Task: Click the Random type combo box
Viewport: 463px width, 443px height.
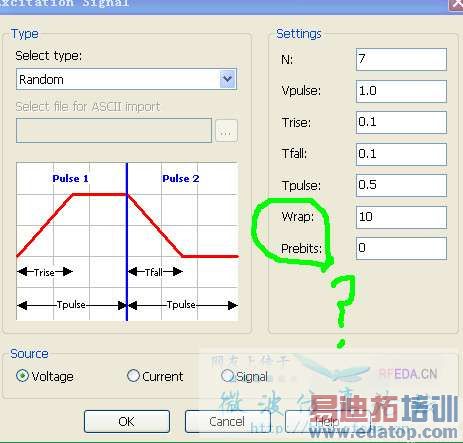Action: point(126,79)
